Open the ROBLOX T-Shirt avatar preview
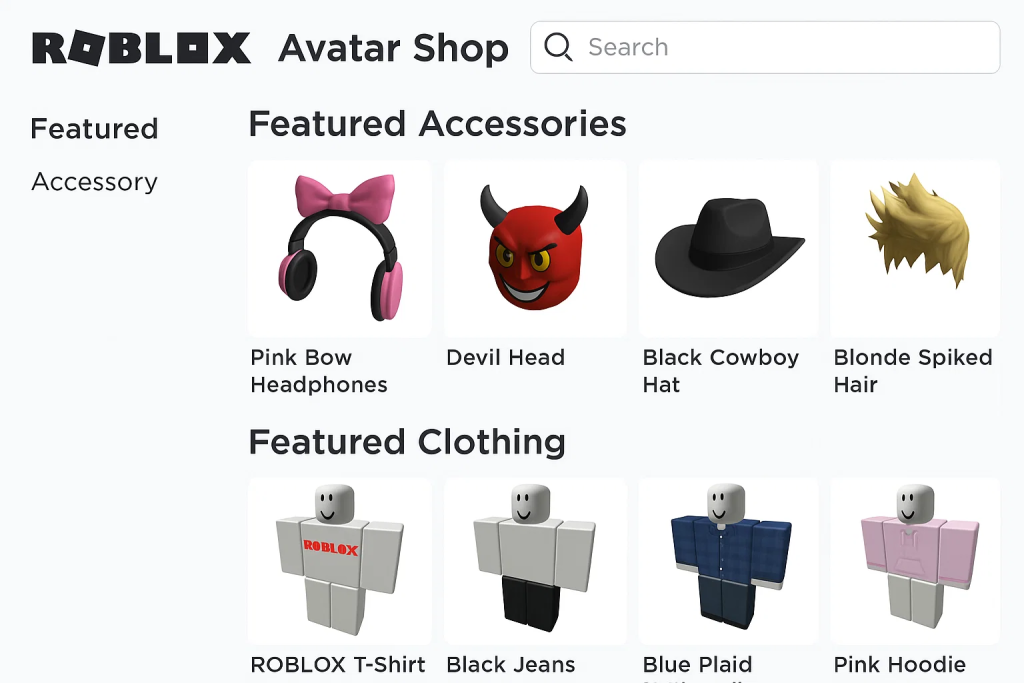The image size is (1024, 683). pos(339,561)
